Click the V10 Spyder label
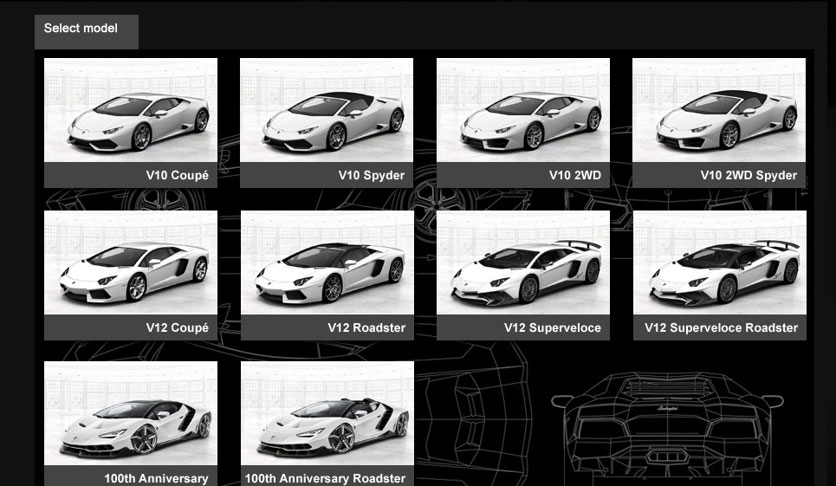The width and height of the screenshot is (836, 486). pyautogui.click(x=371, y=175)
